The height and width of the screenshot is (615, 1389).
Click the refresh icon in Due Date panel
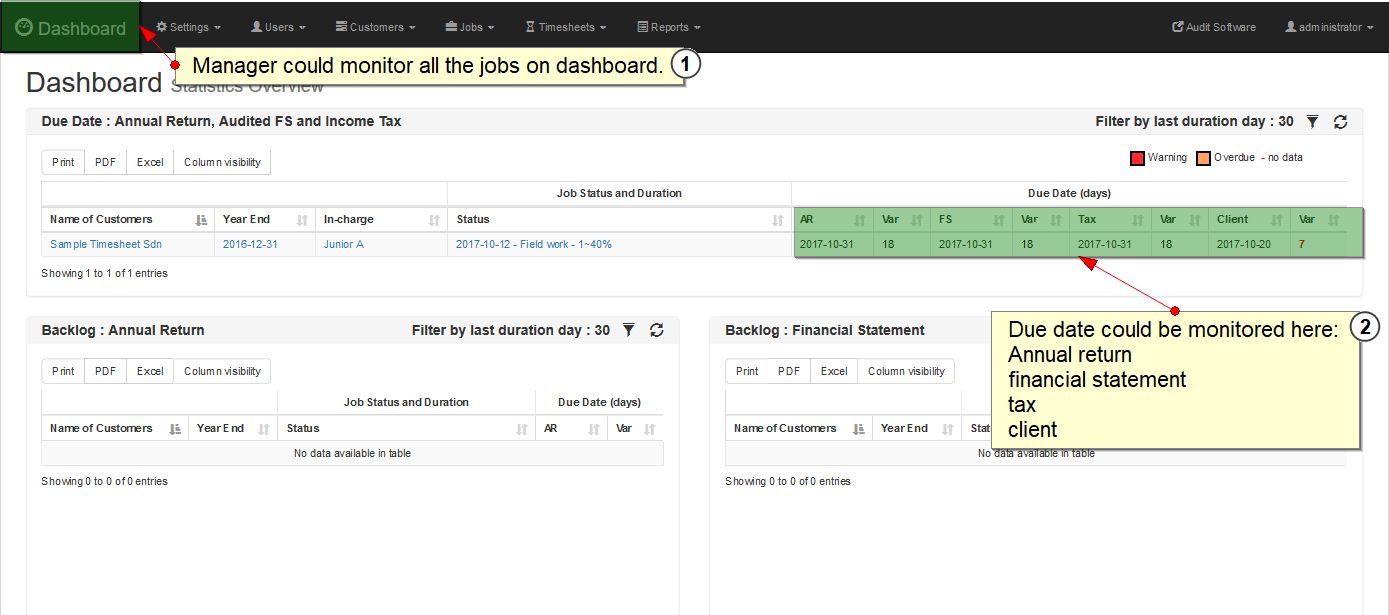pos(1341,122)
